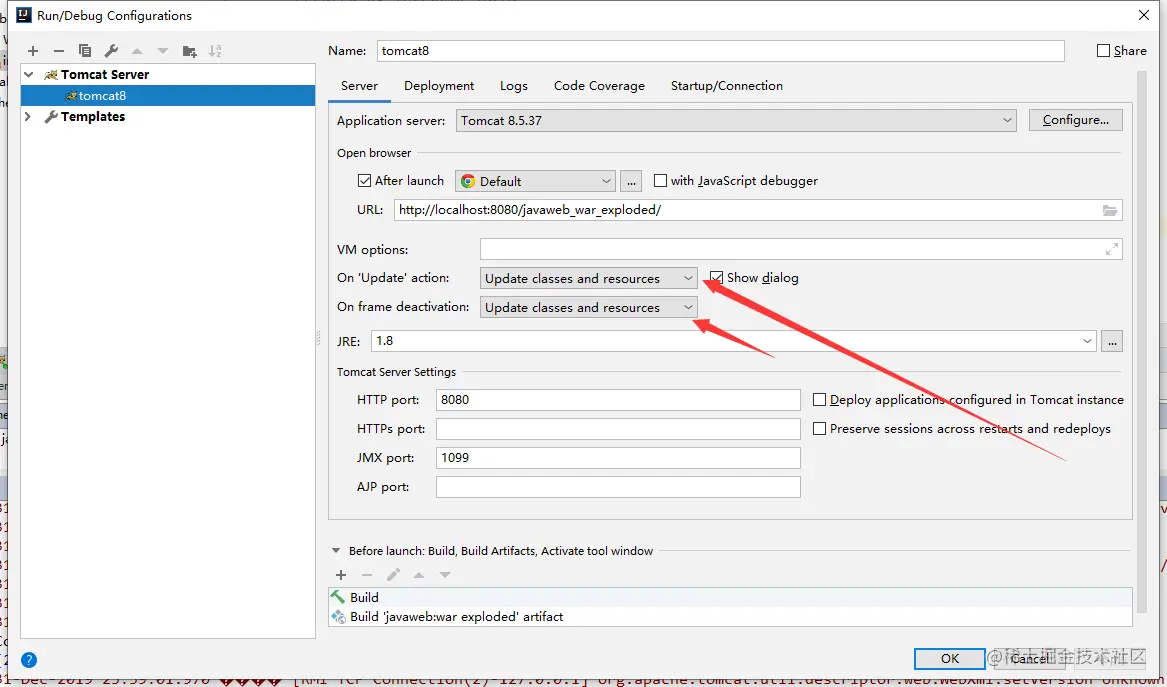
Task: Expand VM options field editor
Action: pyautogui.click(x=1112, y=249)
